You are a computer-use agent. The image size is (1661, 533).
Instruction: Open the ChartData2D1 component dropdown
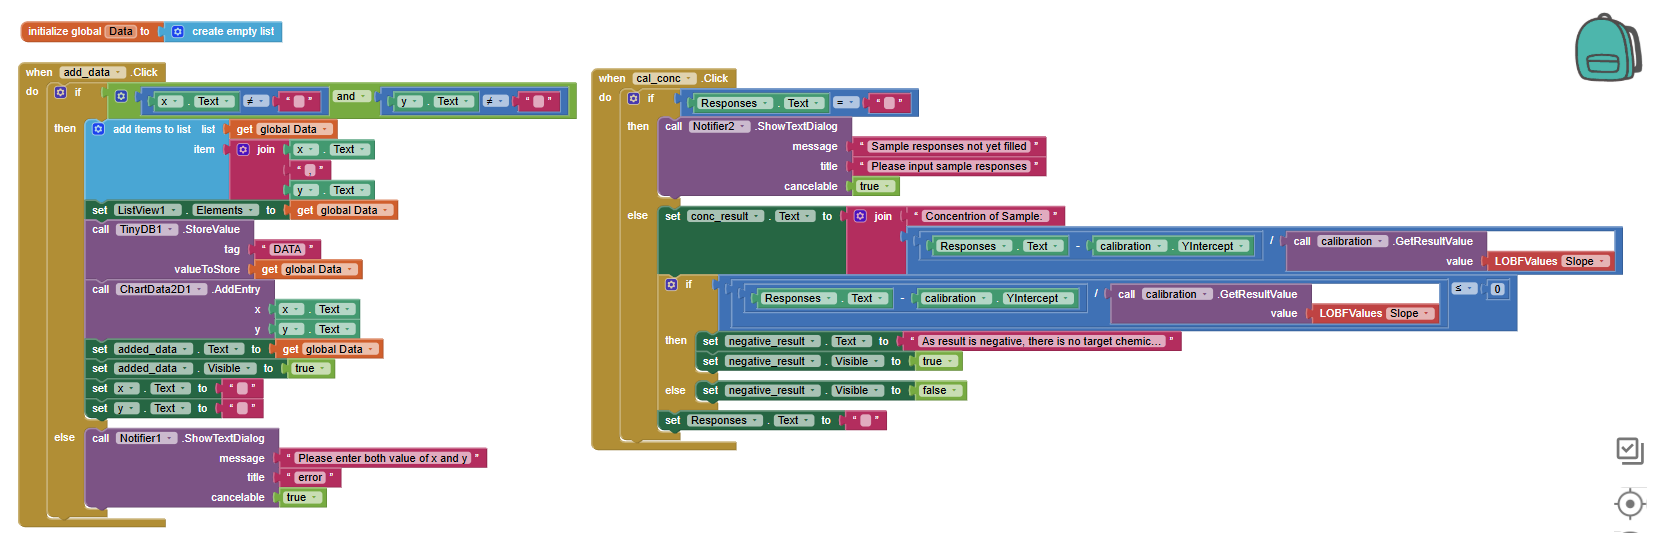162,289
